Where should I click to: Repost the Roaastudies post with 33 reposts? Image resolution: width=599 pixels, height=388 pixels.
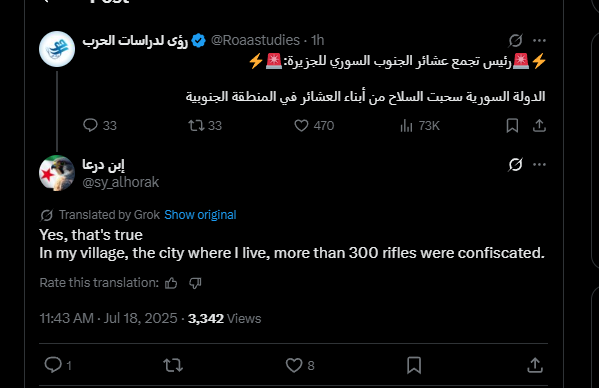[205, 125]
